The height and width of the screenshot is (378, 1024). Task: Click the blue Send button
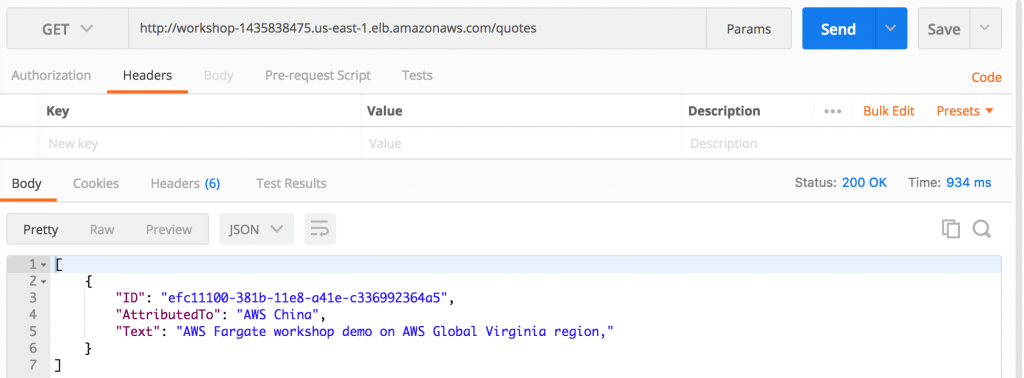[839, 29]
